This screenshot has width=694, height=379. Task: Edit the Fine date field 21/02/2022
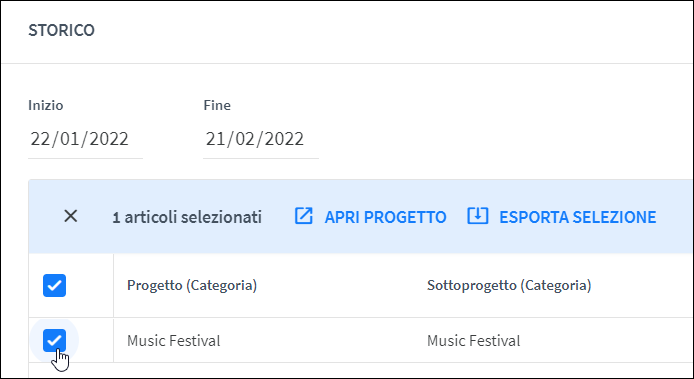261,139
